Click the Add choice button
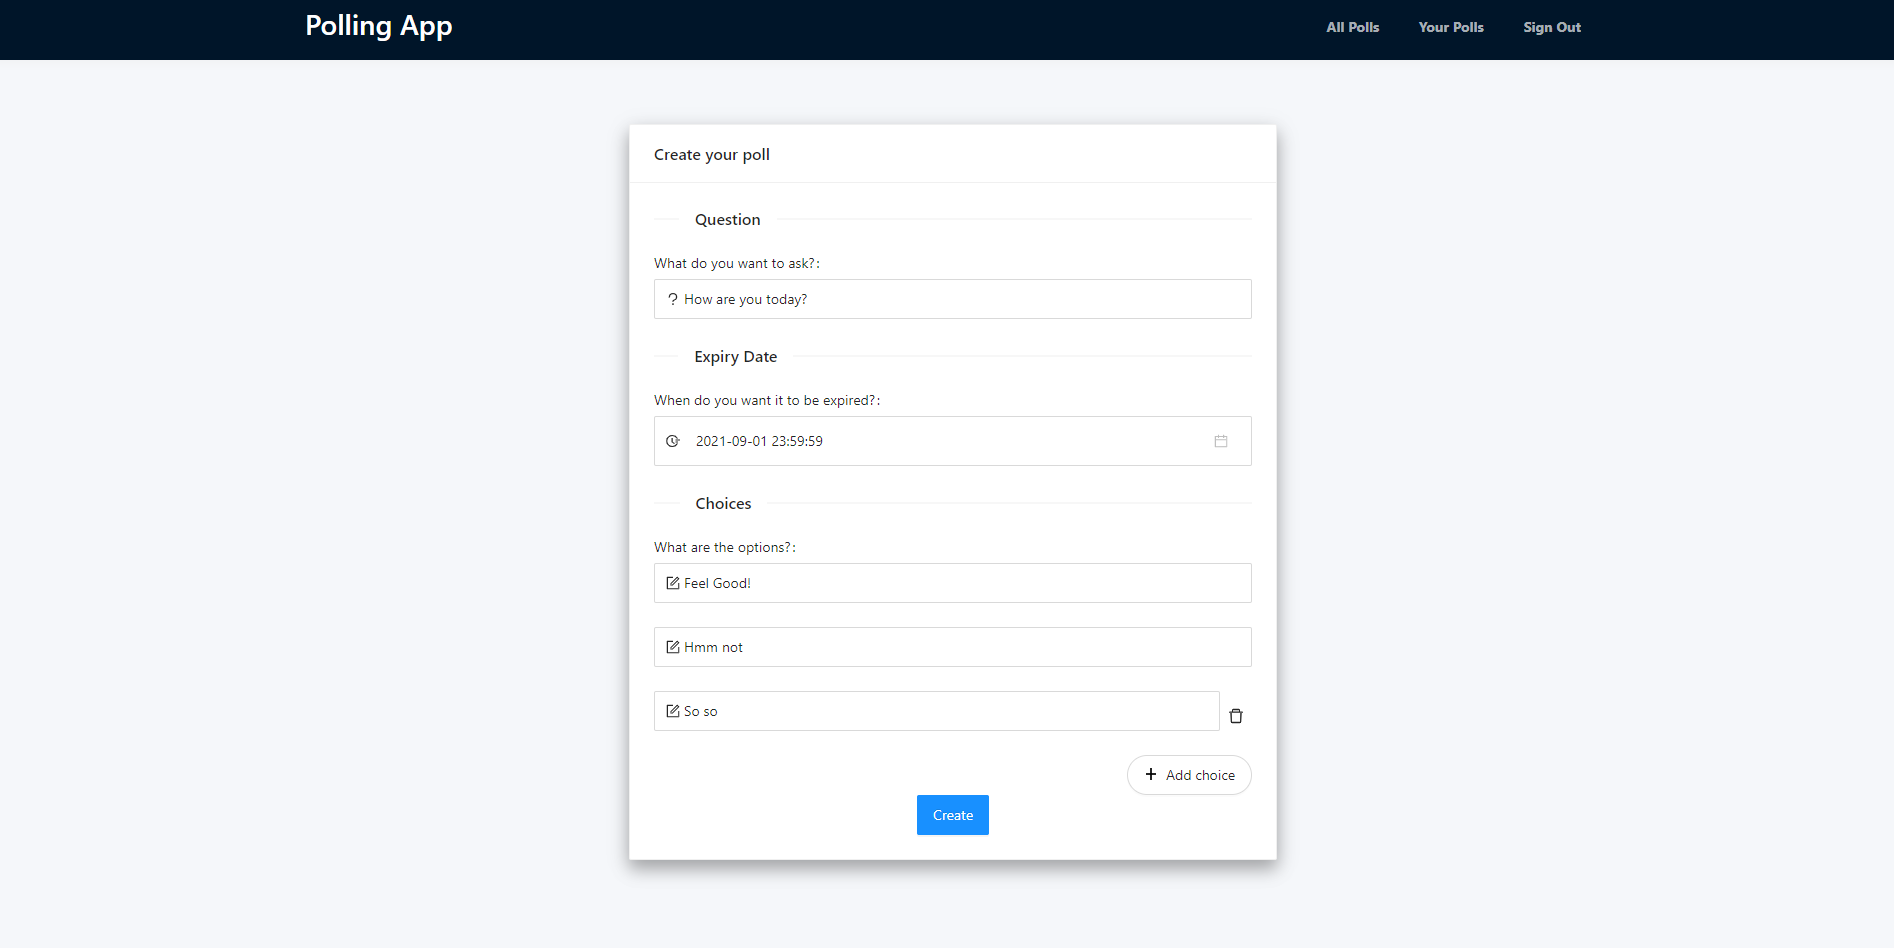Viewport: 1894px width, 948px height. [1189, 775]
